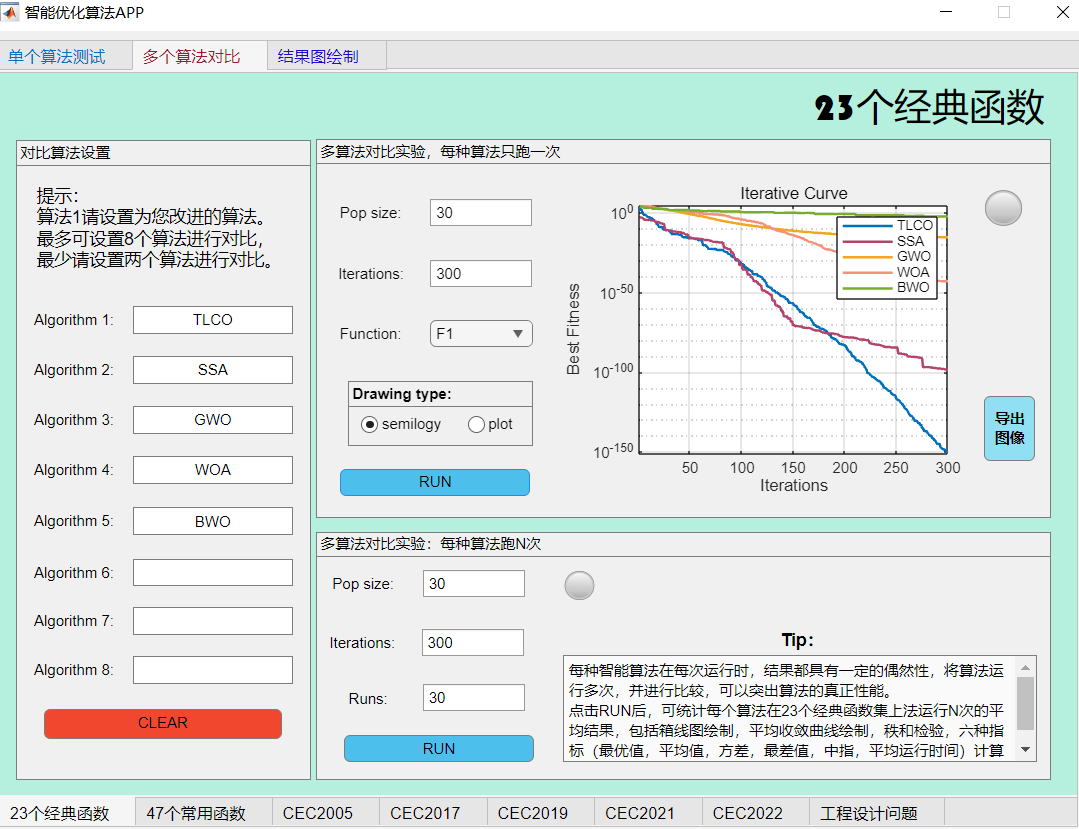Screen dimensions: 1079x829
Task: Click the 导出图像 export button
Action: (1009, 428)
